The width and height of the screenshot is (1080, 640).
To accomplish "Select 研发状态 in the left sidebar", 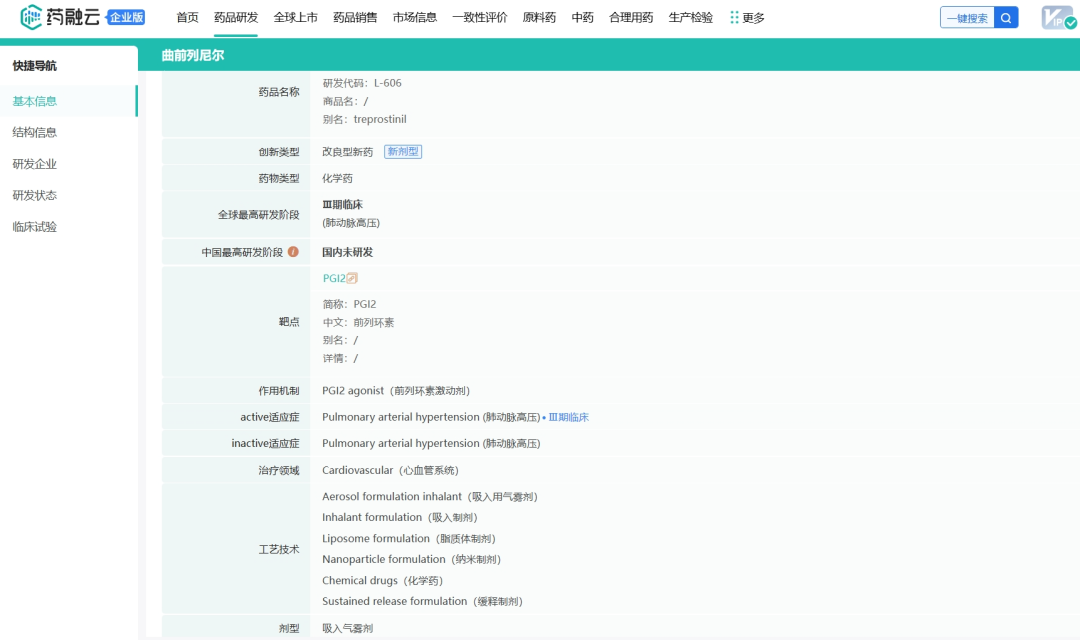I will (35, 195).
